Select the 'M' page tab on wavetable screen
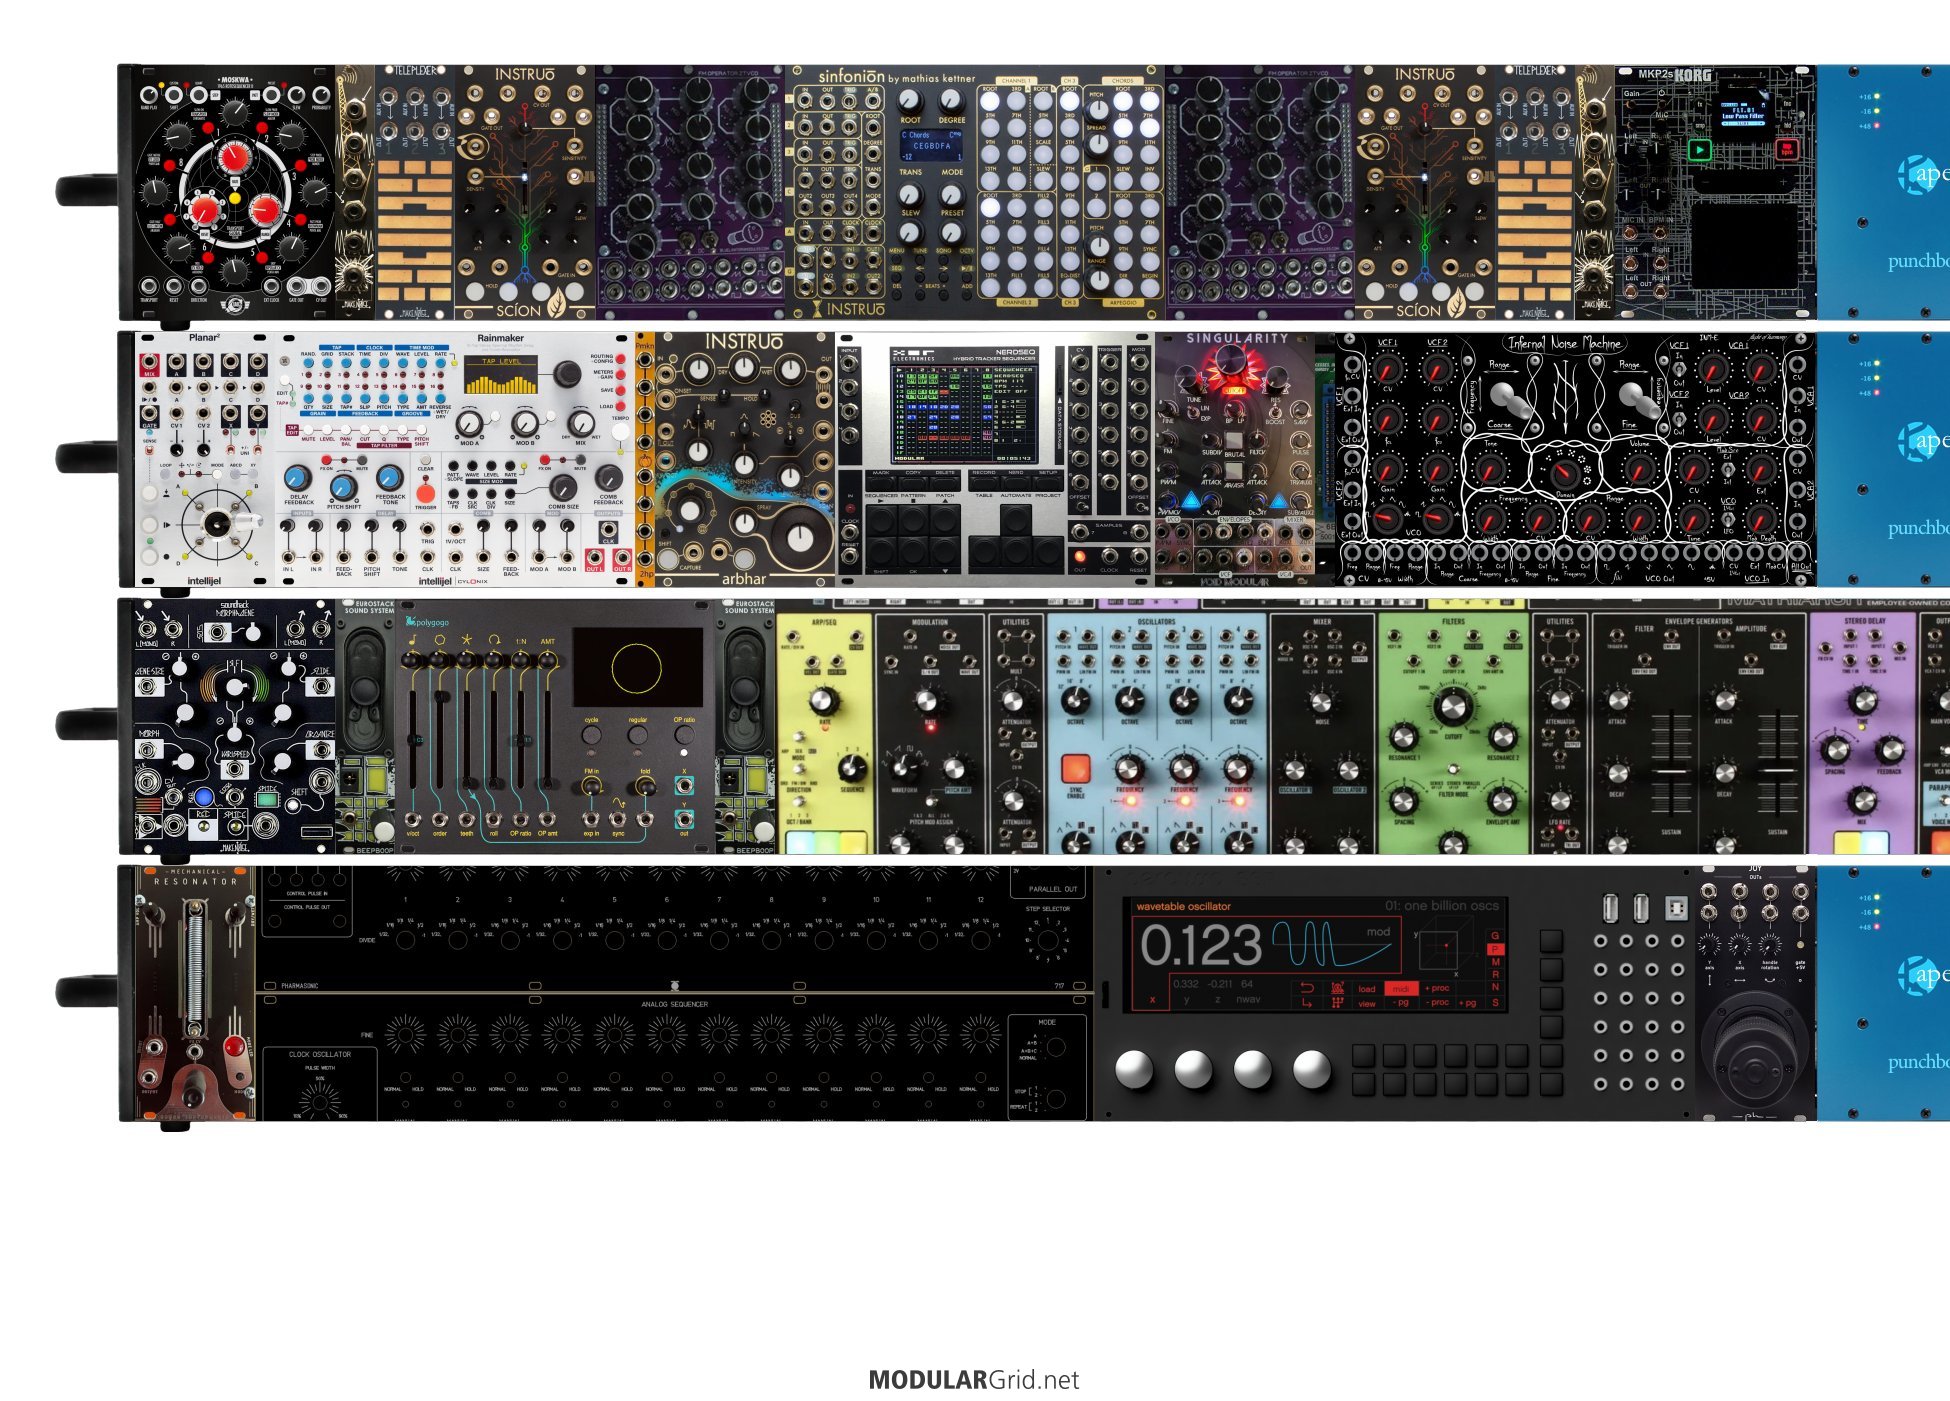This screenshot has height=1401, width=1950. (x=1495, y=962)
